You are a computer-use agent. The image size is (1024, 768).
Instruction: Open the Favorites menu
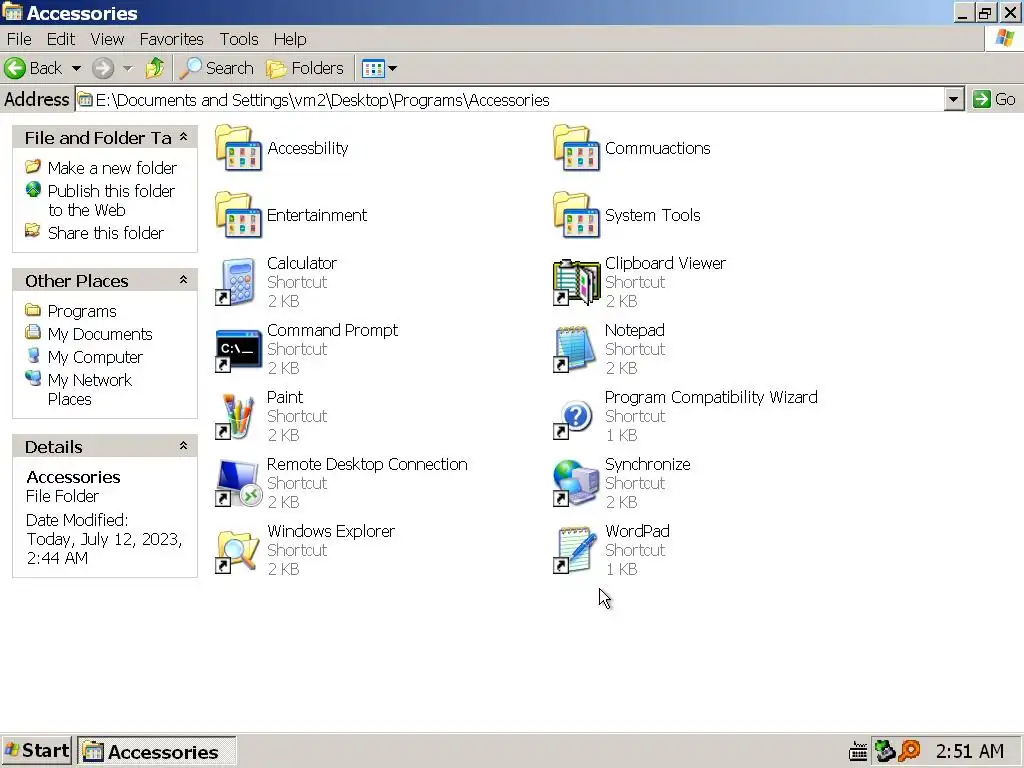(172, 39)
